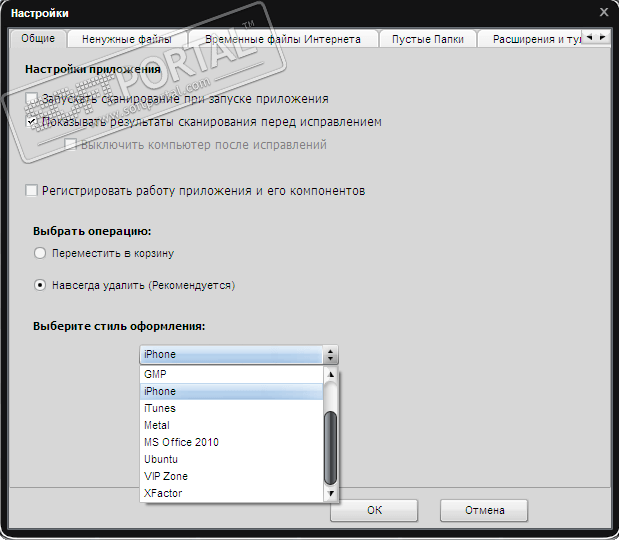Image resolution: width=619 pixels, height=540 pixels.
Task: Click the Отмена button
Action: (x=484, y=510)
